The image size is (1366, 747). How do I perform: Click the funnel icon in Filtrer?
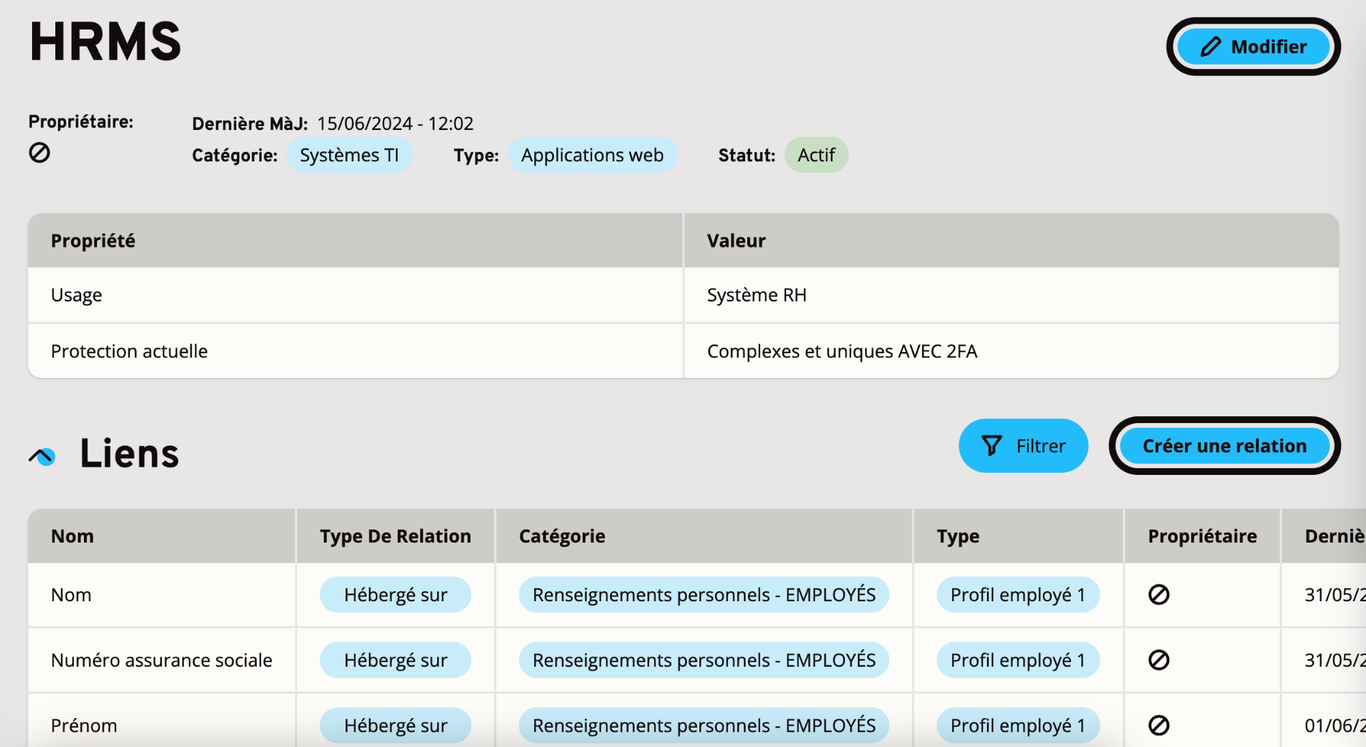(x=991, y=446)
